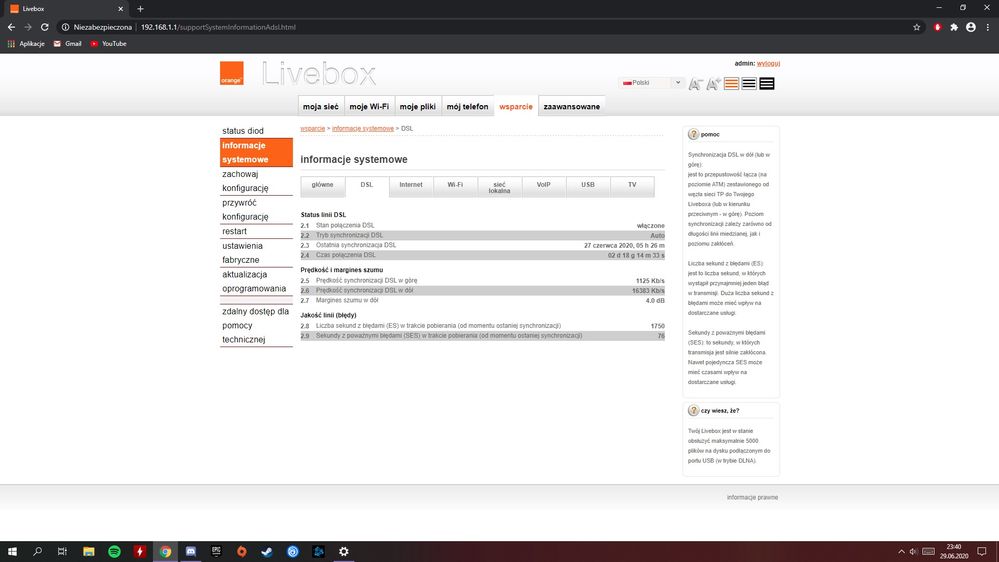The width and height of the screenshot is (999, 562).
Task: Click the wyloguj logout link
Action: click(x=768, y=63)
